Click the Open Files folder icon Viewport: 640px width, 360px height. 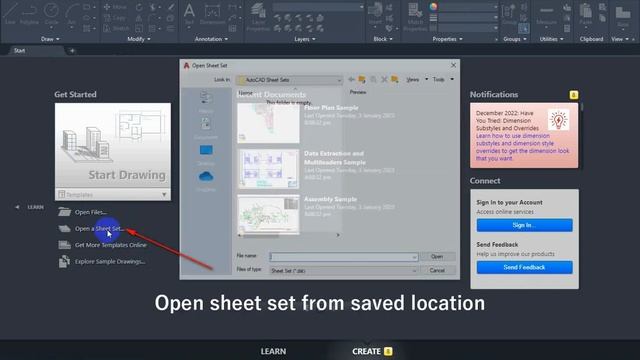[x=64, y=212]
